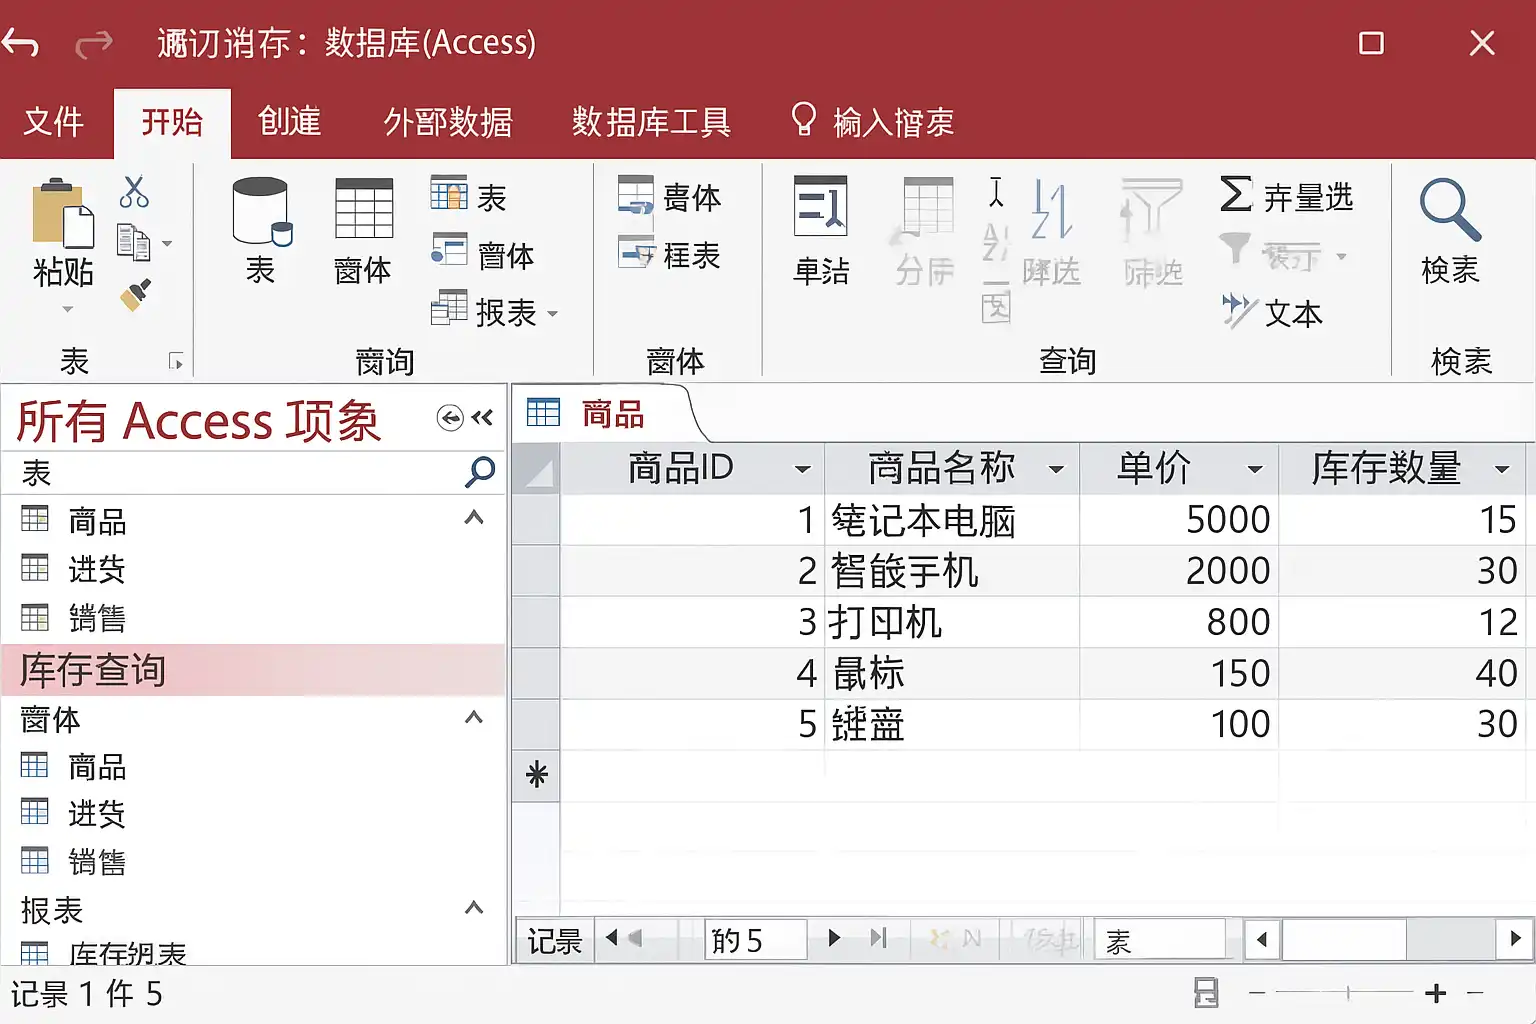Screen dimensions: 1536x1024
Task: Go to next record using navigation arrow
Action: [834, 938]
